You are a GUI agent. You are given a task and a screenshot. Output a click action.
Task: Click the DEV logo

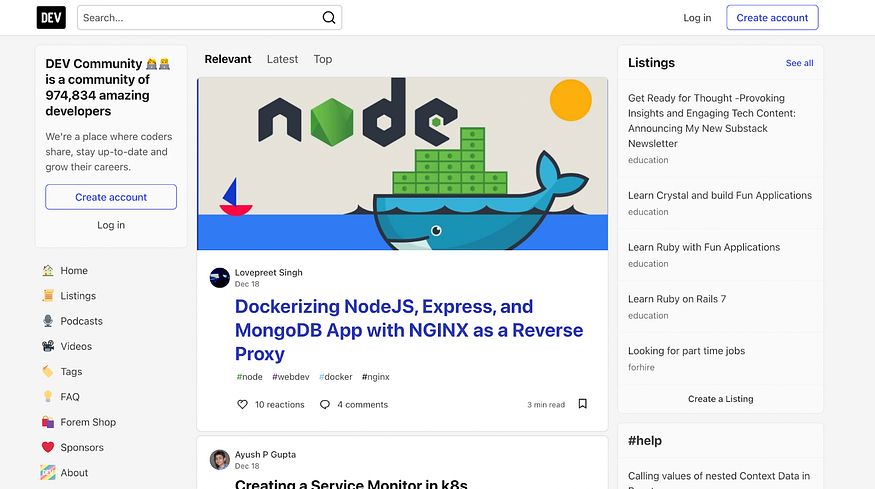coord(51,18)
